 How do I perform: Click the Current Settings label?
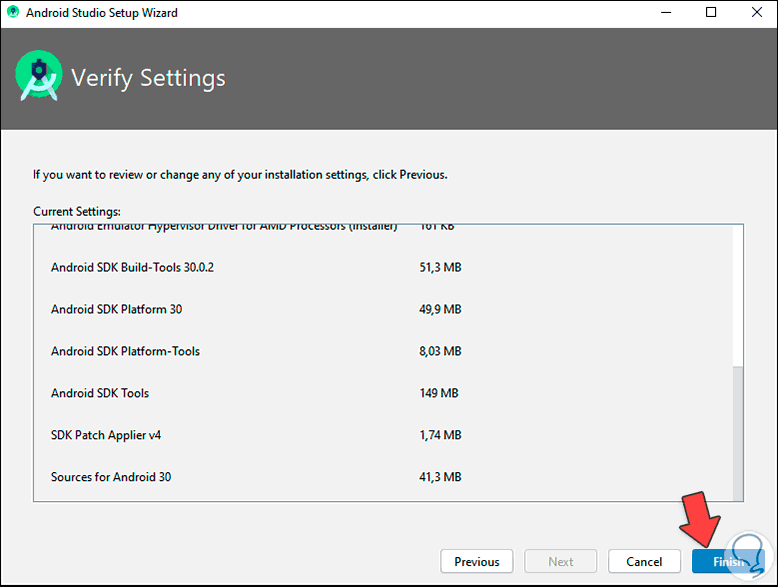pos(77,211)
